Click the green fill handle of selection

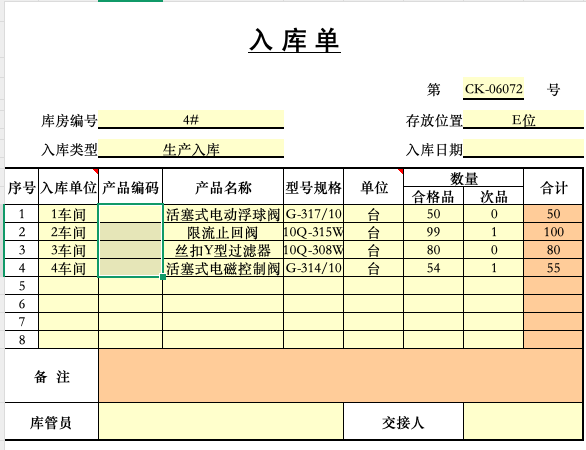(x=163, y=277)
